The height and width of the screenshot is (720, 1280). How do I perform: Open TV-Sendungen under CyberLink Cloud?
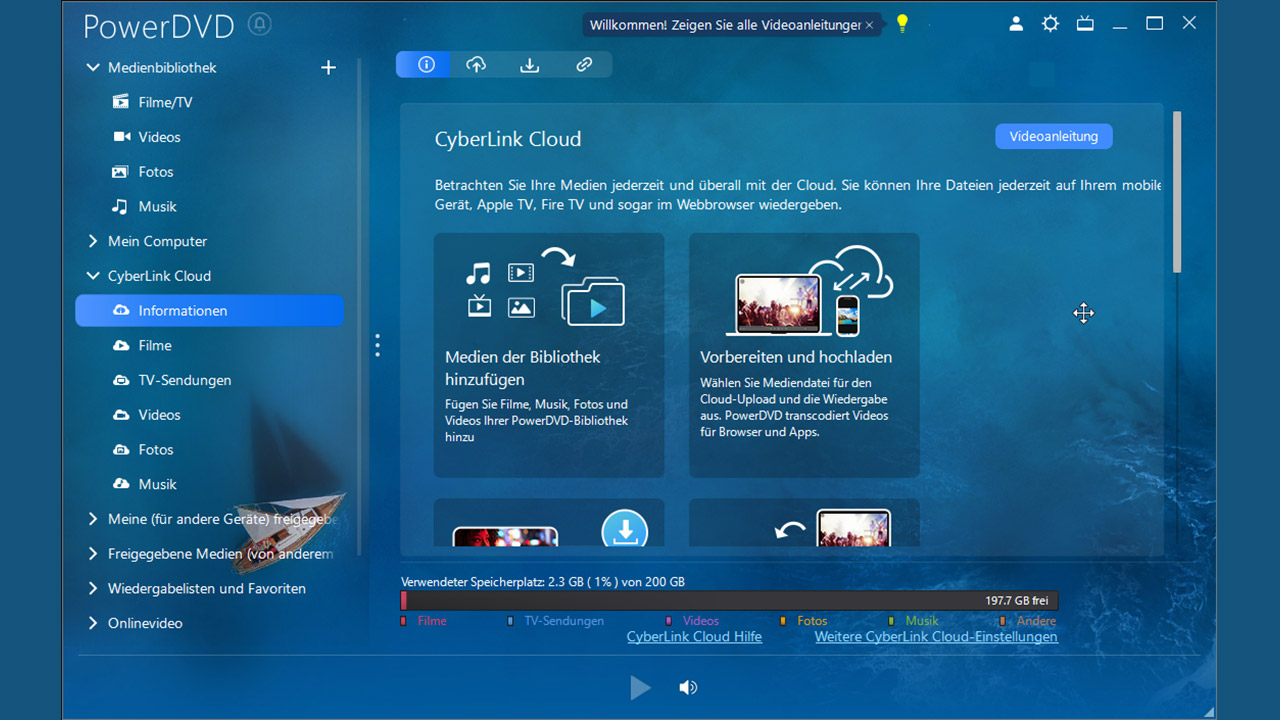184,380
